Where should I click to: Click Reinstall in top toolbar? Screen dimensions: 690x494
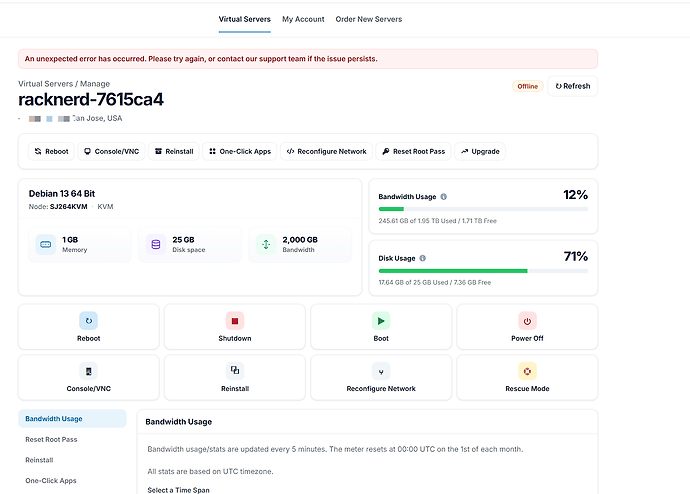click(174, 151)
